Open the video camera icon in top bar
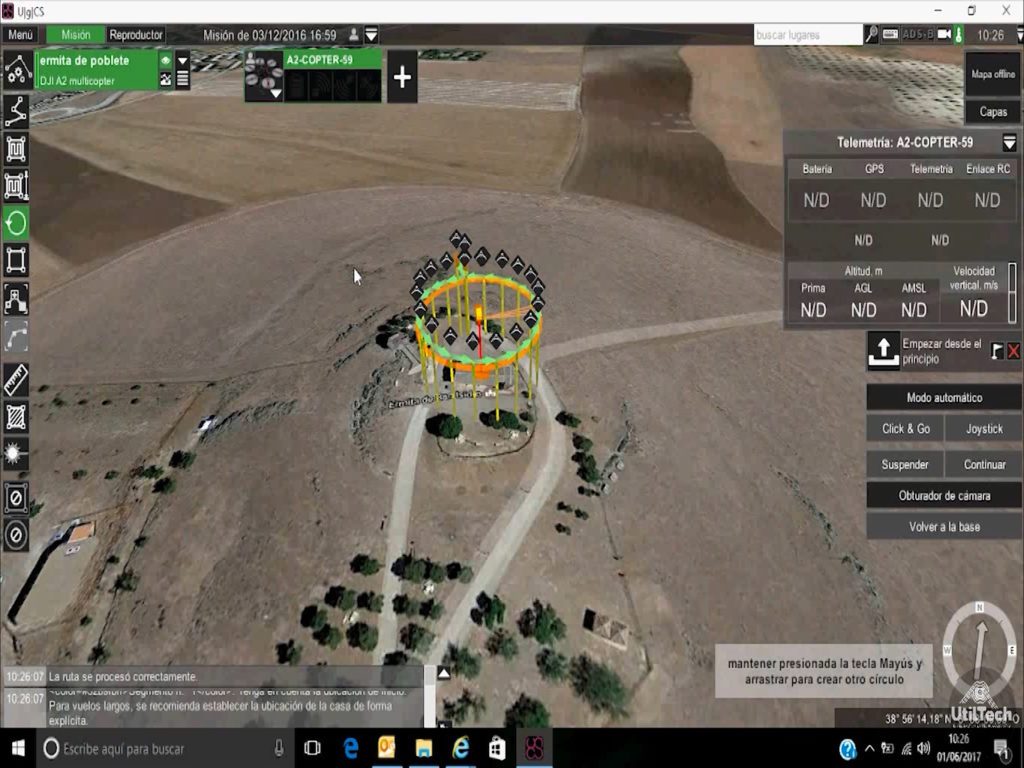This screenshot has height=768, width=1024. [943, 35]
